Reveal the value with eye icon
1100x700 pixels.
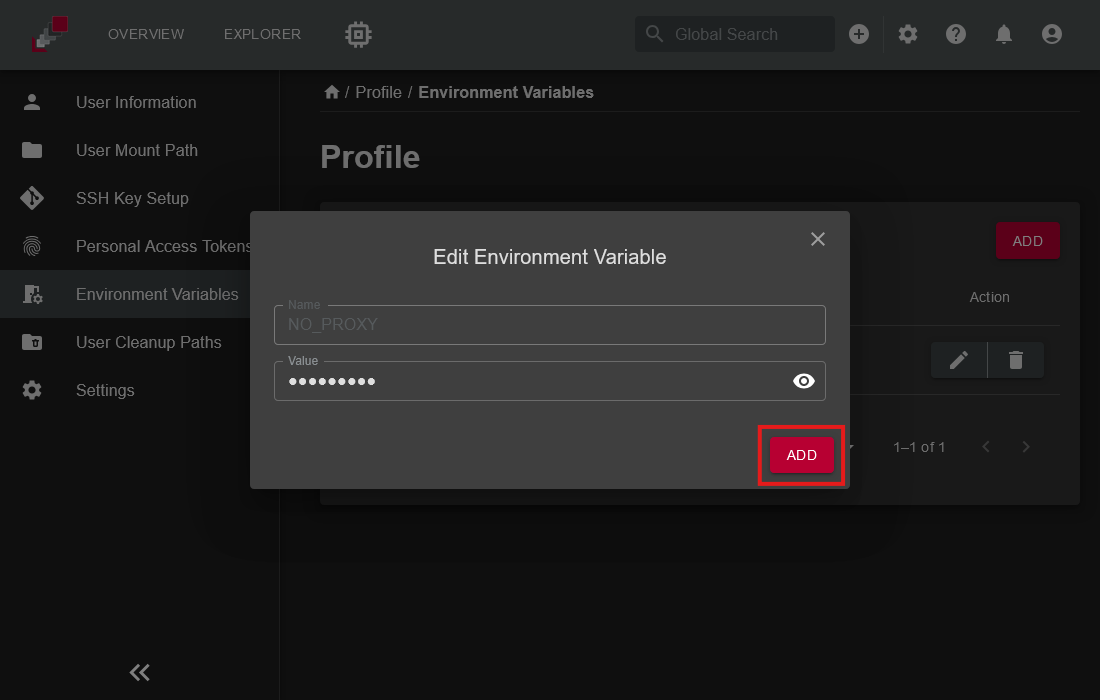pos(804,381)
